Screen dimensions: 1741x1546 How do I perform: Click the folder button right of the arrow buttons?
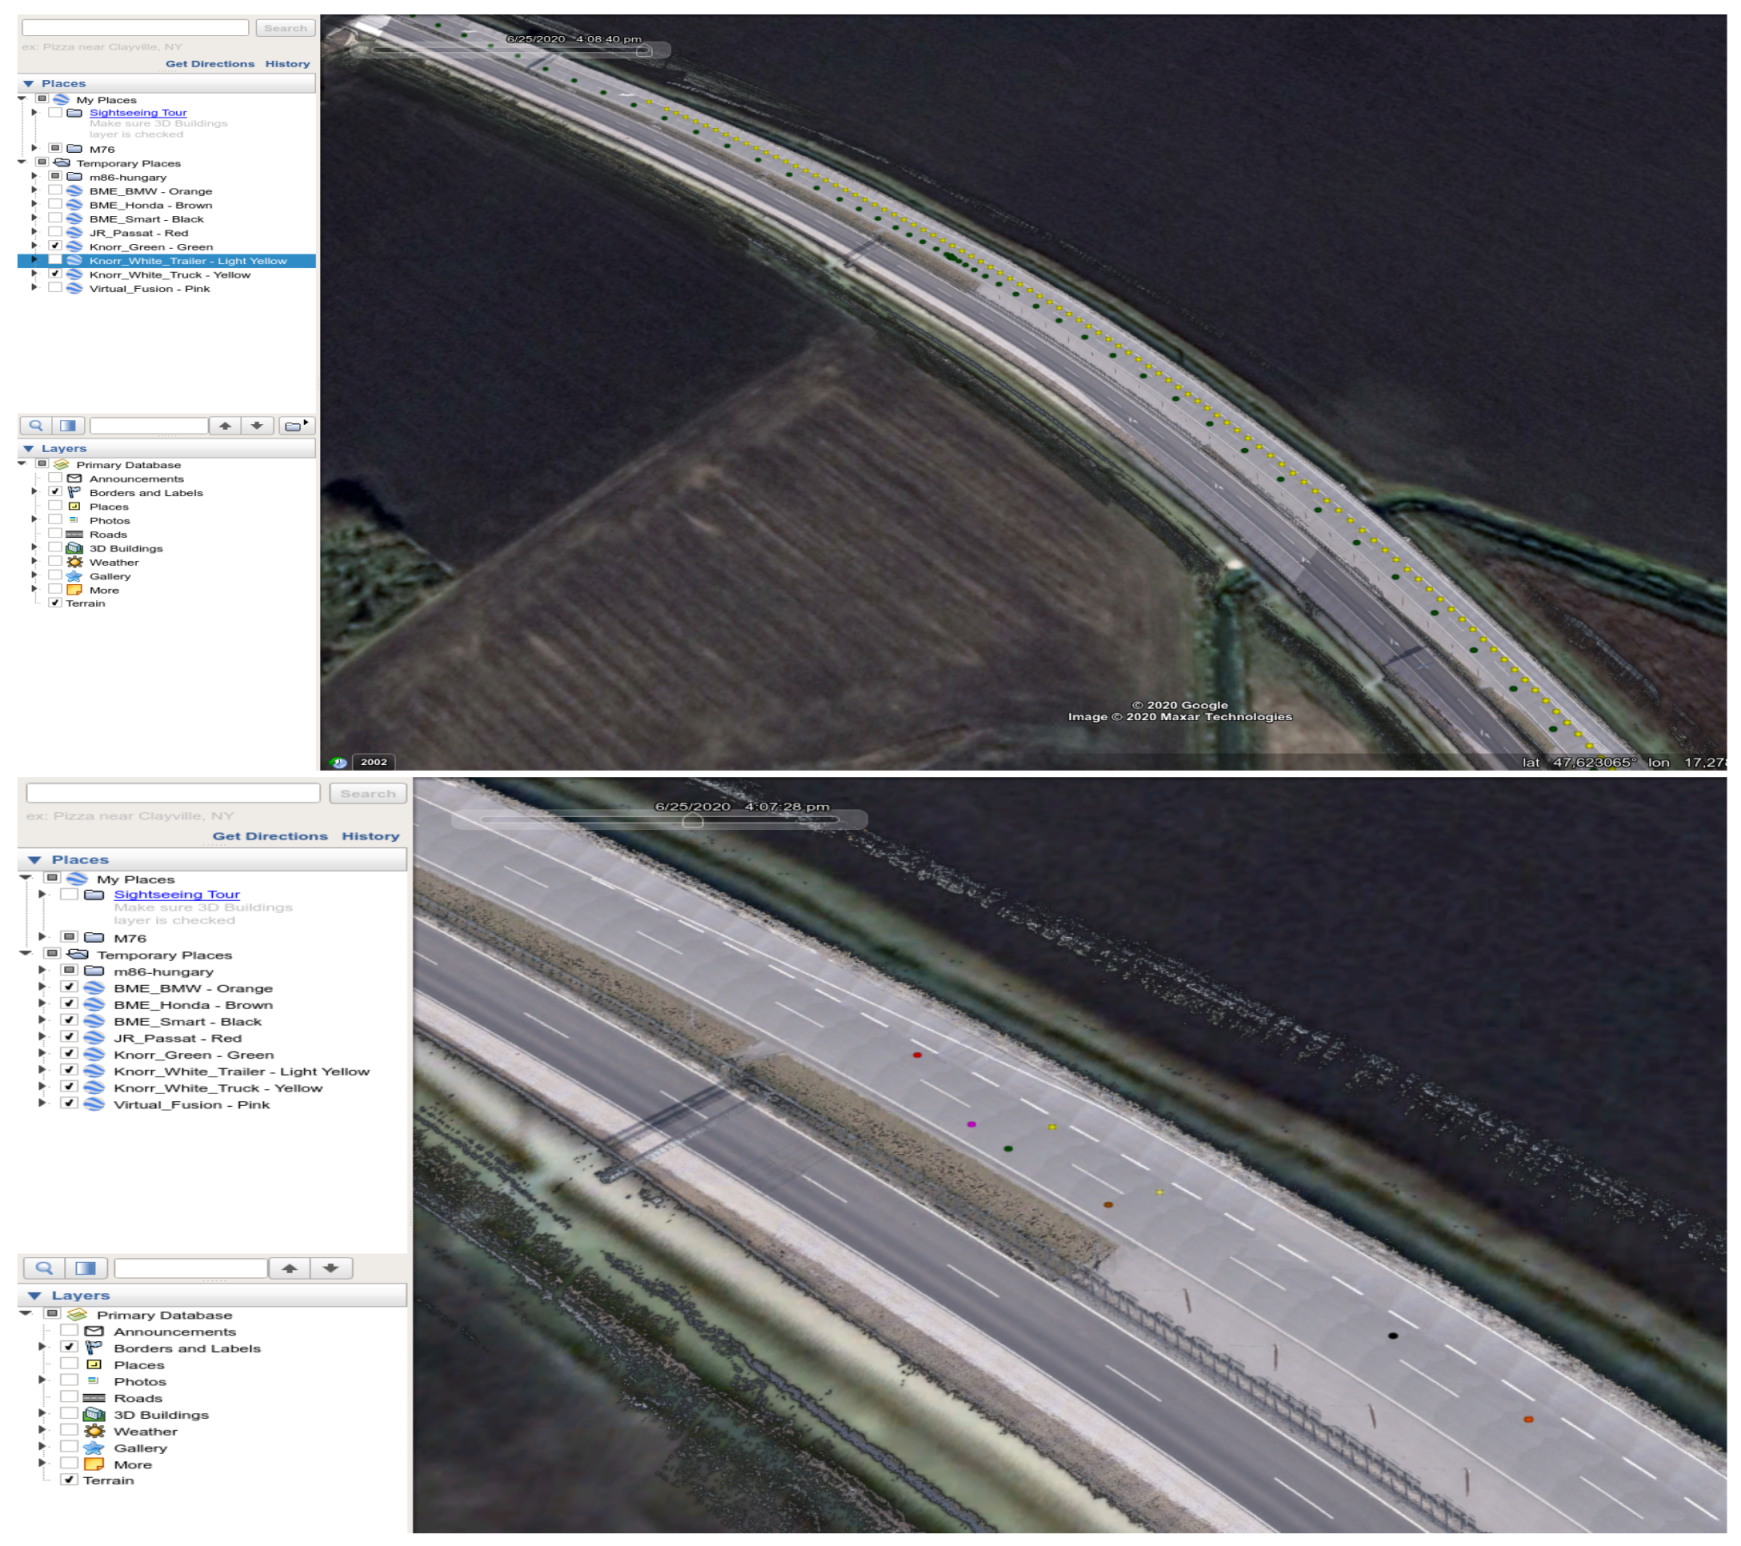[294, 426]
